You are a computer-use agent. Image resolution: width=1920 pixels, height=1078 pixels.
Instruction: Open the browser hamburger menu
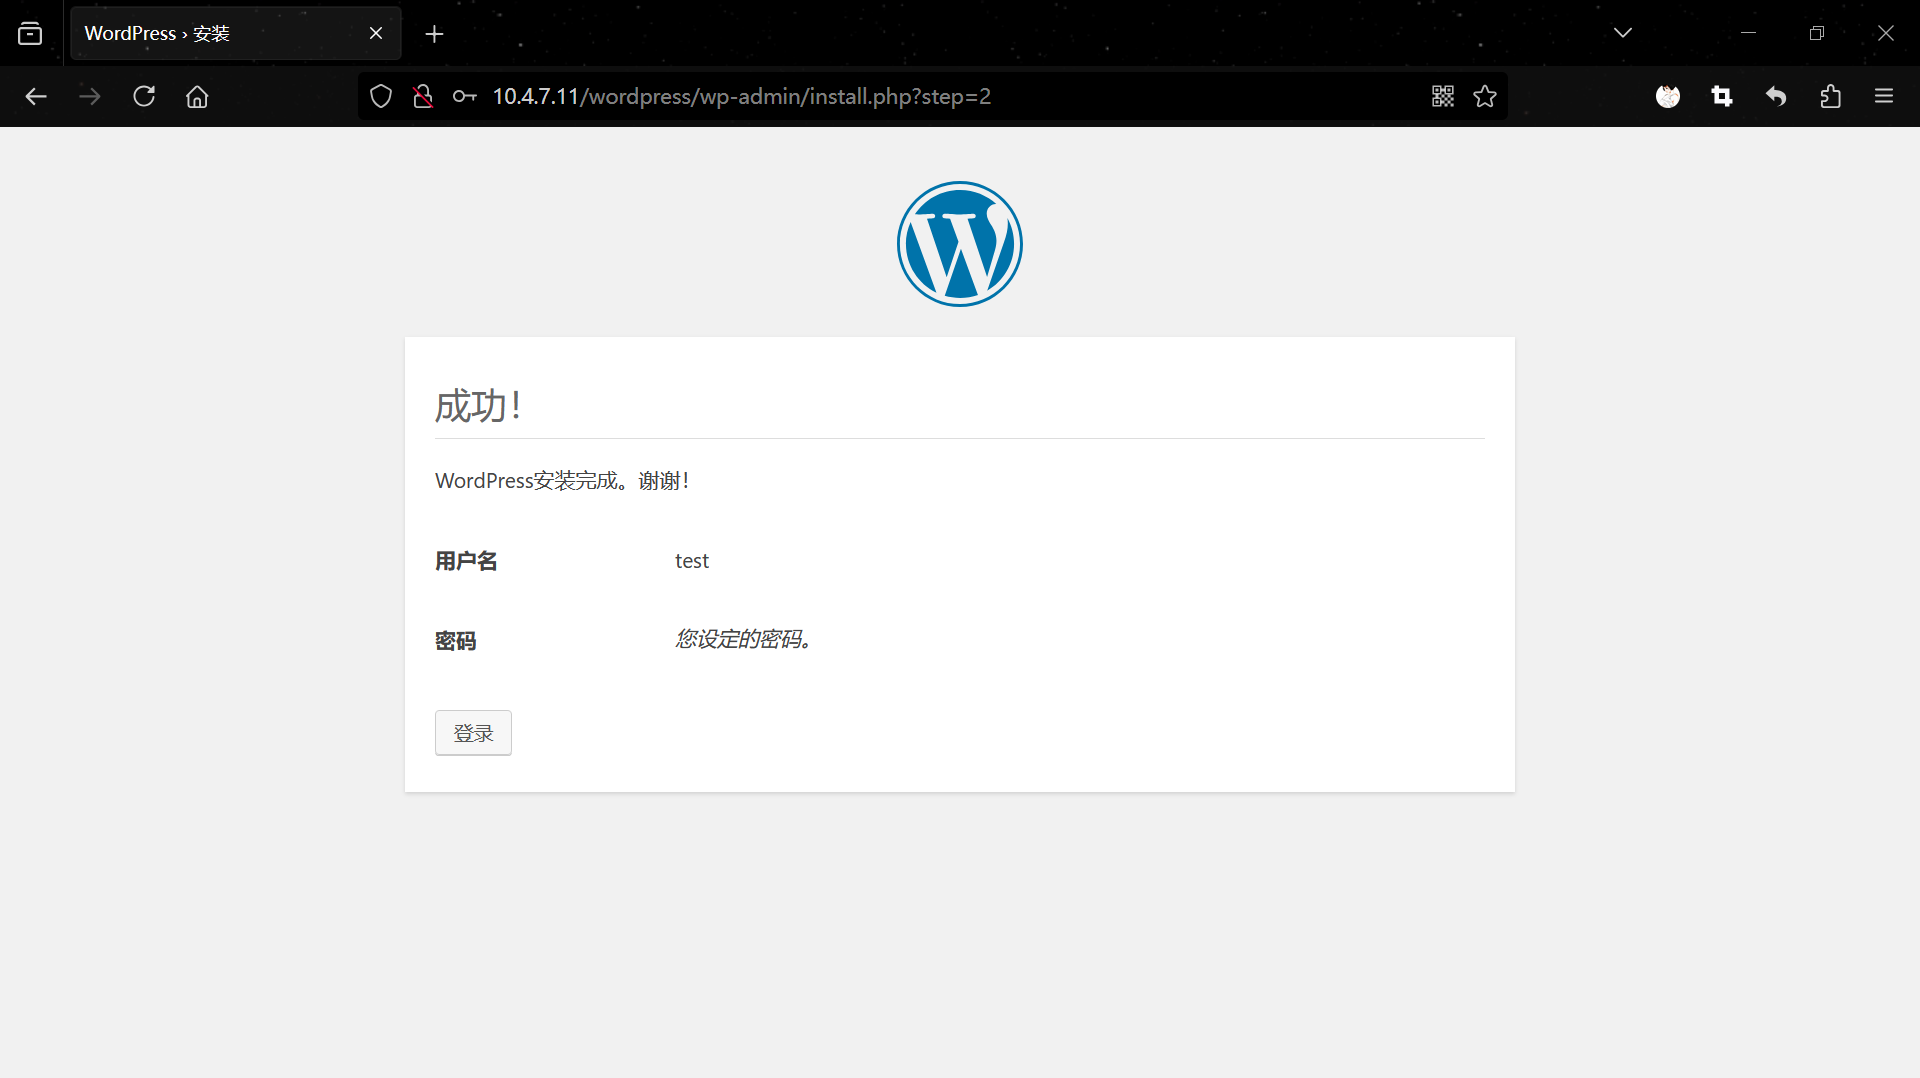[1884, 96]
